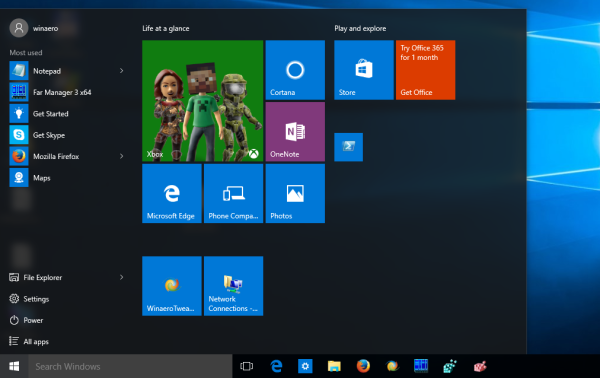This screenshot has height=378, width=600.
Task: Click the teal dotted taskbar icon
Action: (450, 366)
